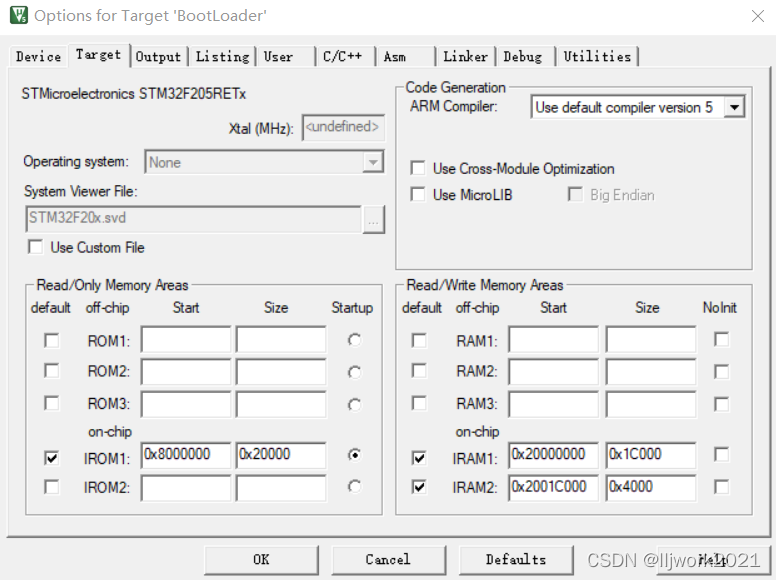Edit the IROM1 Start address 0x8000000
This screenshot has height=580, width=776.
[x=186, y=455]
